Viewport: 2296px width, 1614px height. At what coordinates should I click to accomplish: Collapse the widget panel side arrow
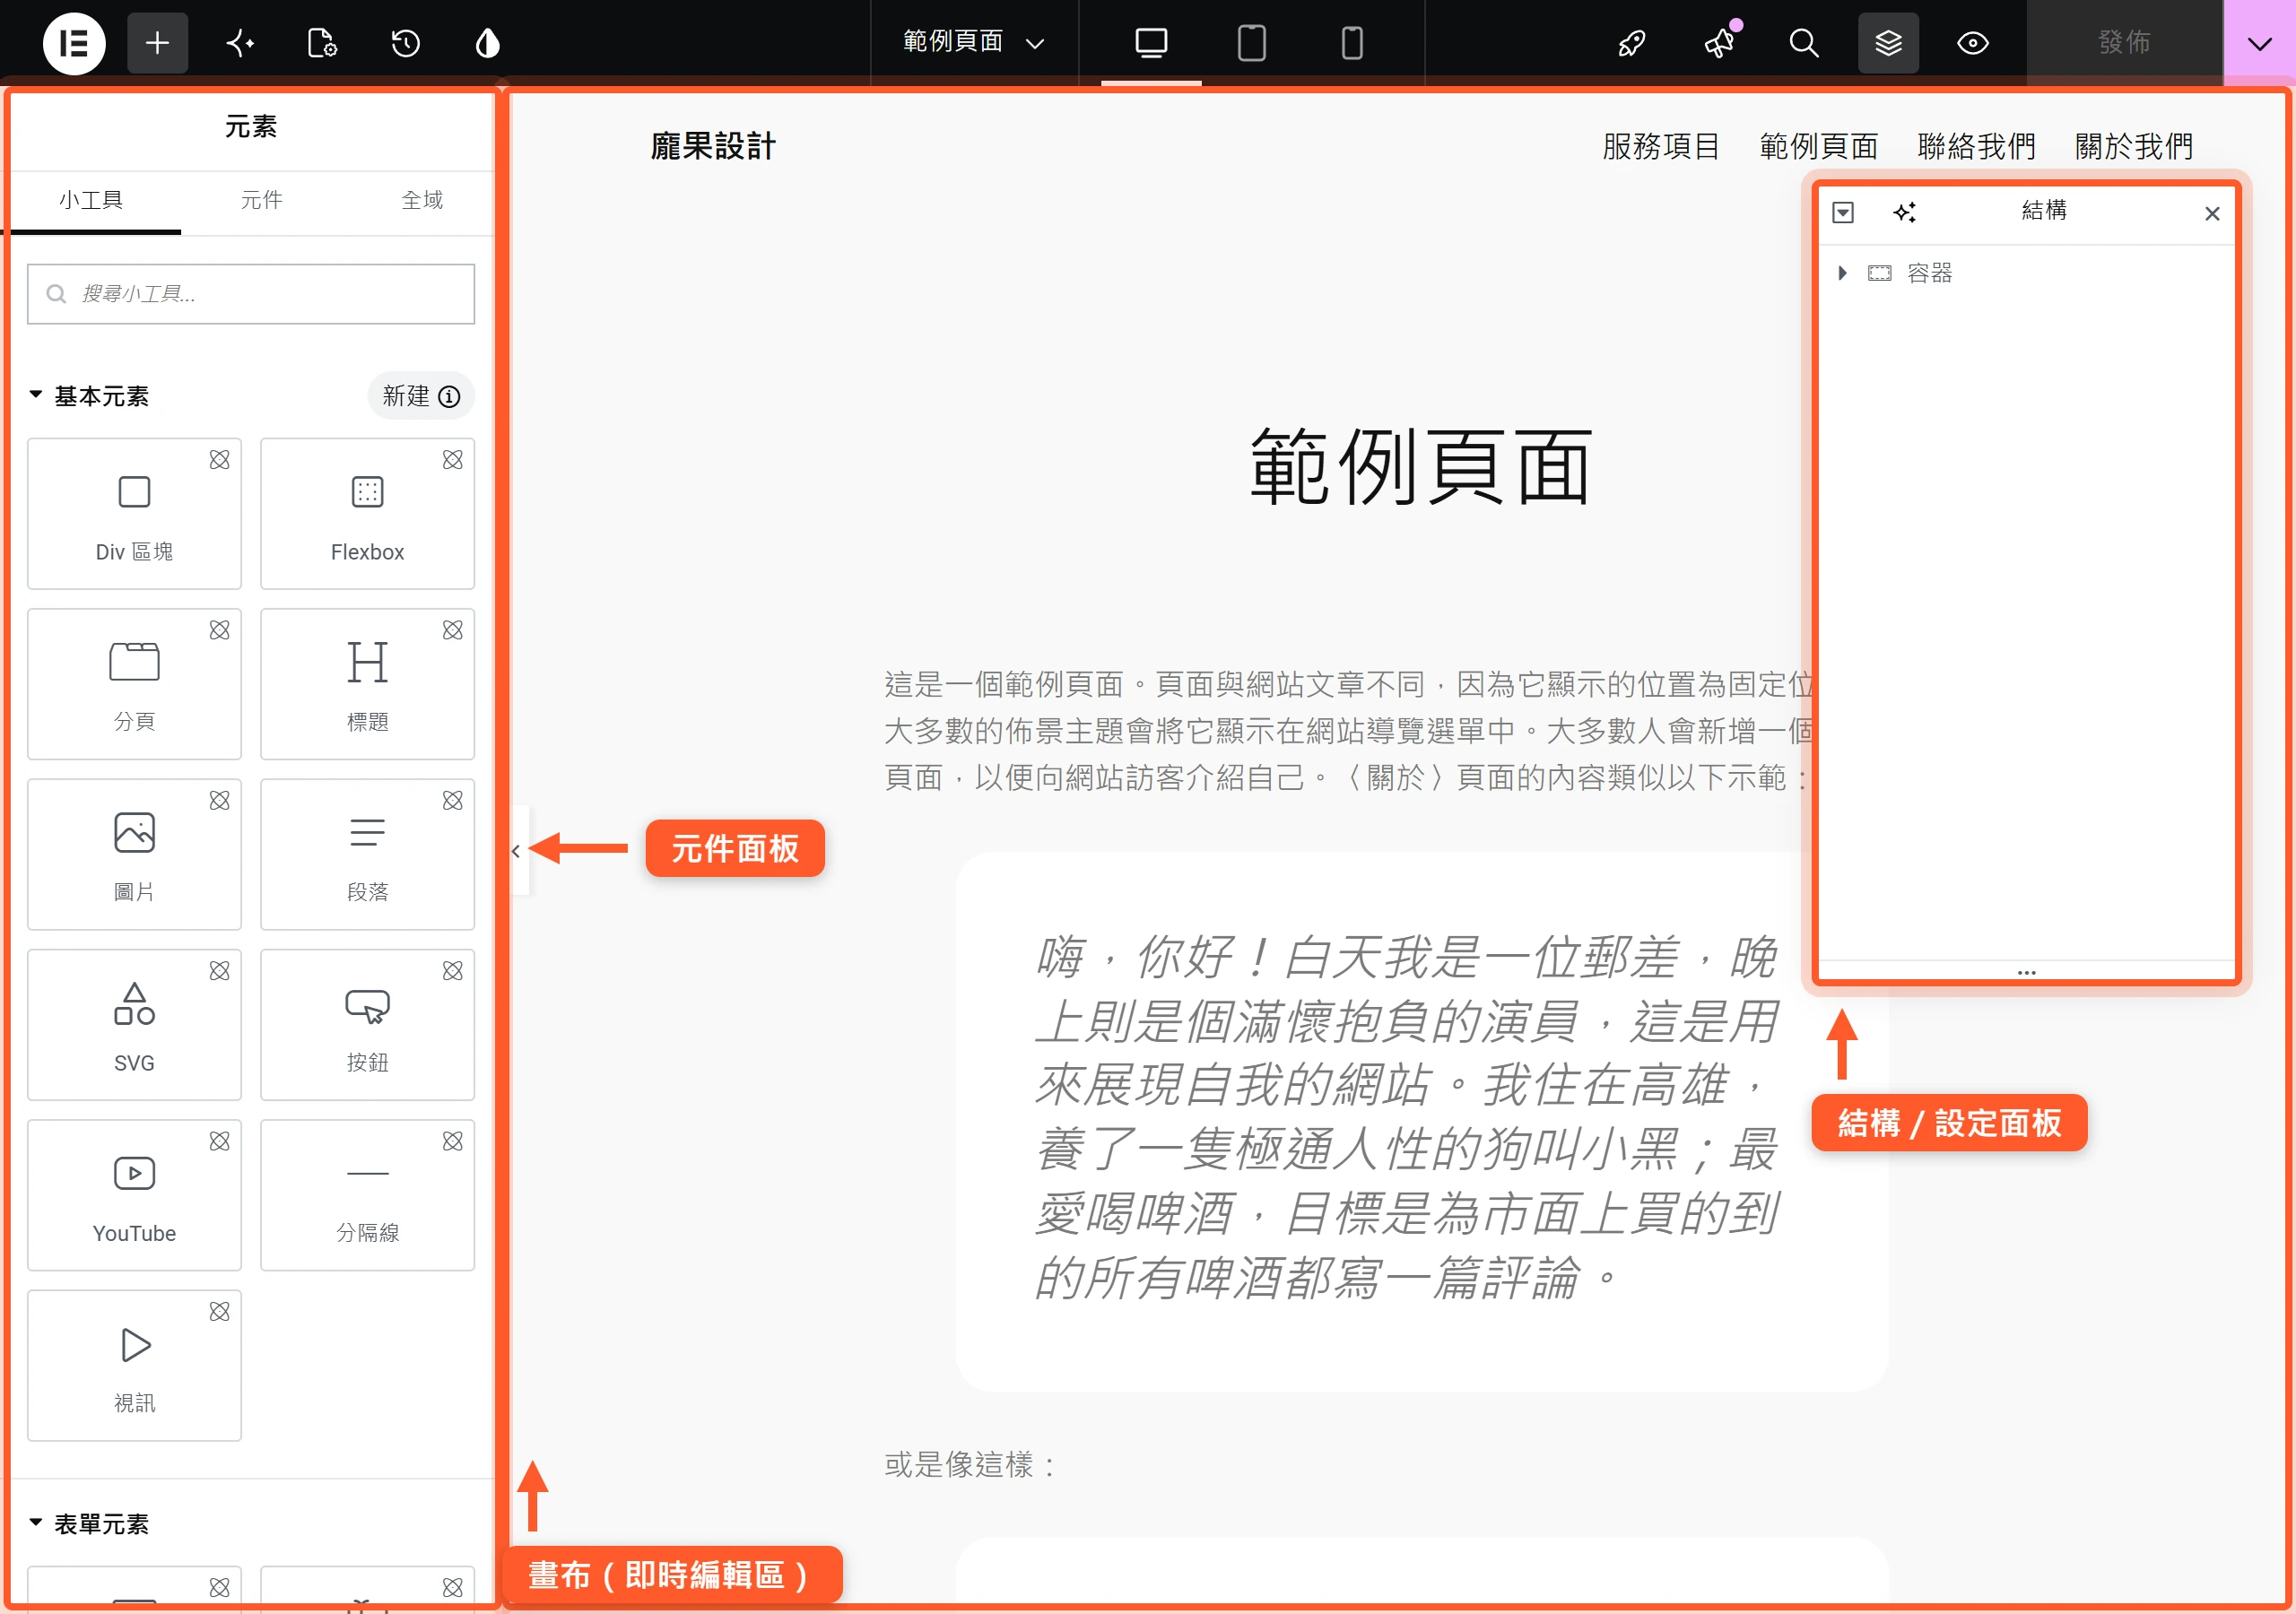(517, 851)
